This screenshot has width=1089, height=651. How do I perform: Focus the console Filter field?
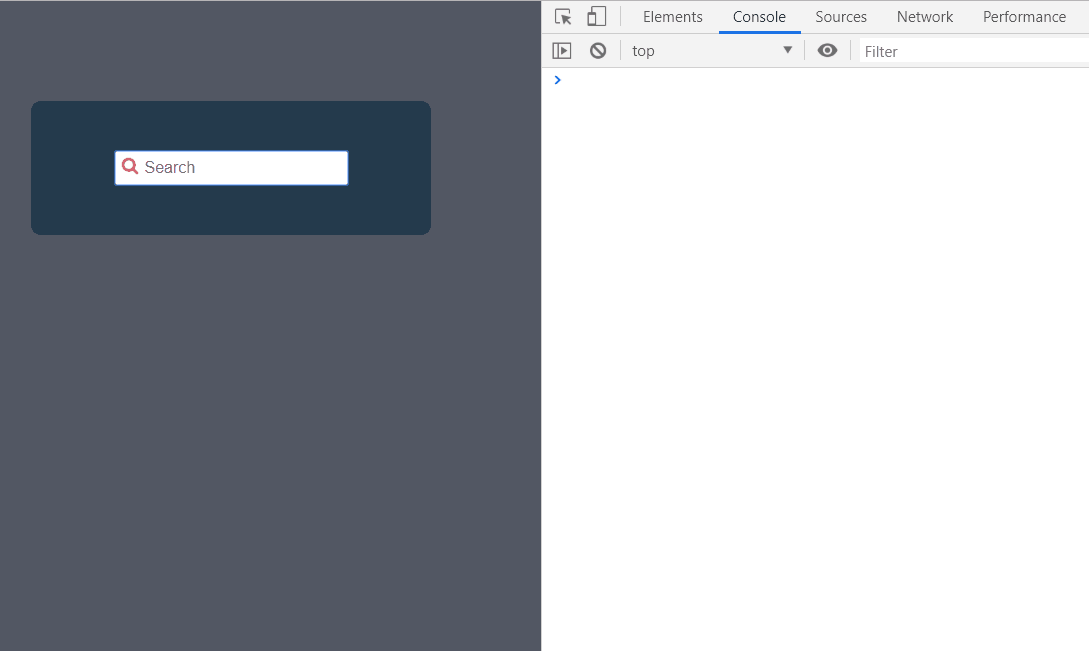coord(970,51)
